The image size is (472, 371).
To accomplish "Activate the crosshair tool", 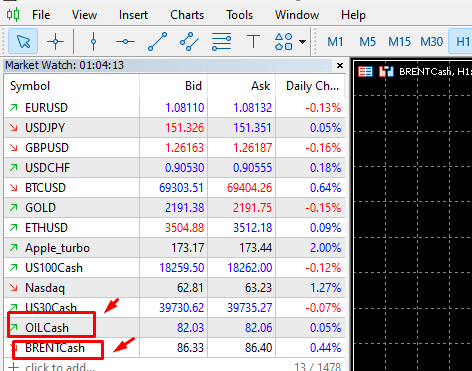I will (x=55, y=42).
